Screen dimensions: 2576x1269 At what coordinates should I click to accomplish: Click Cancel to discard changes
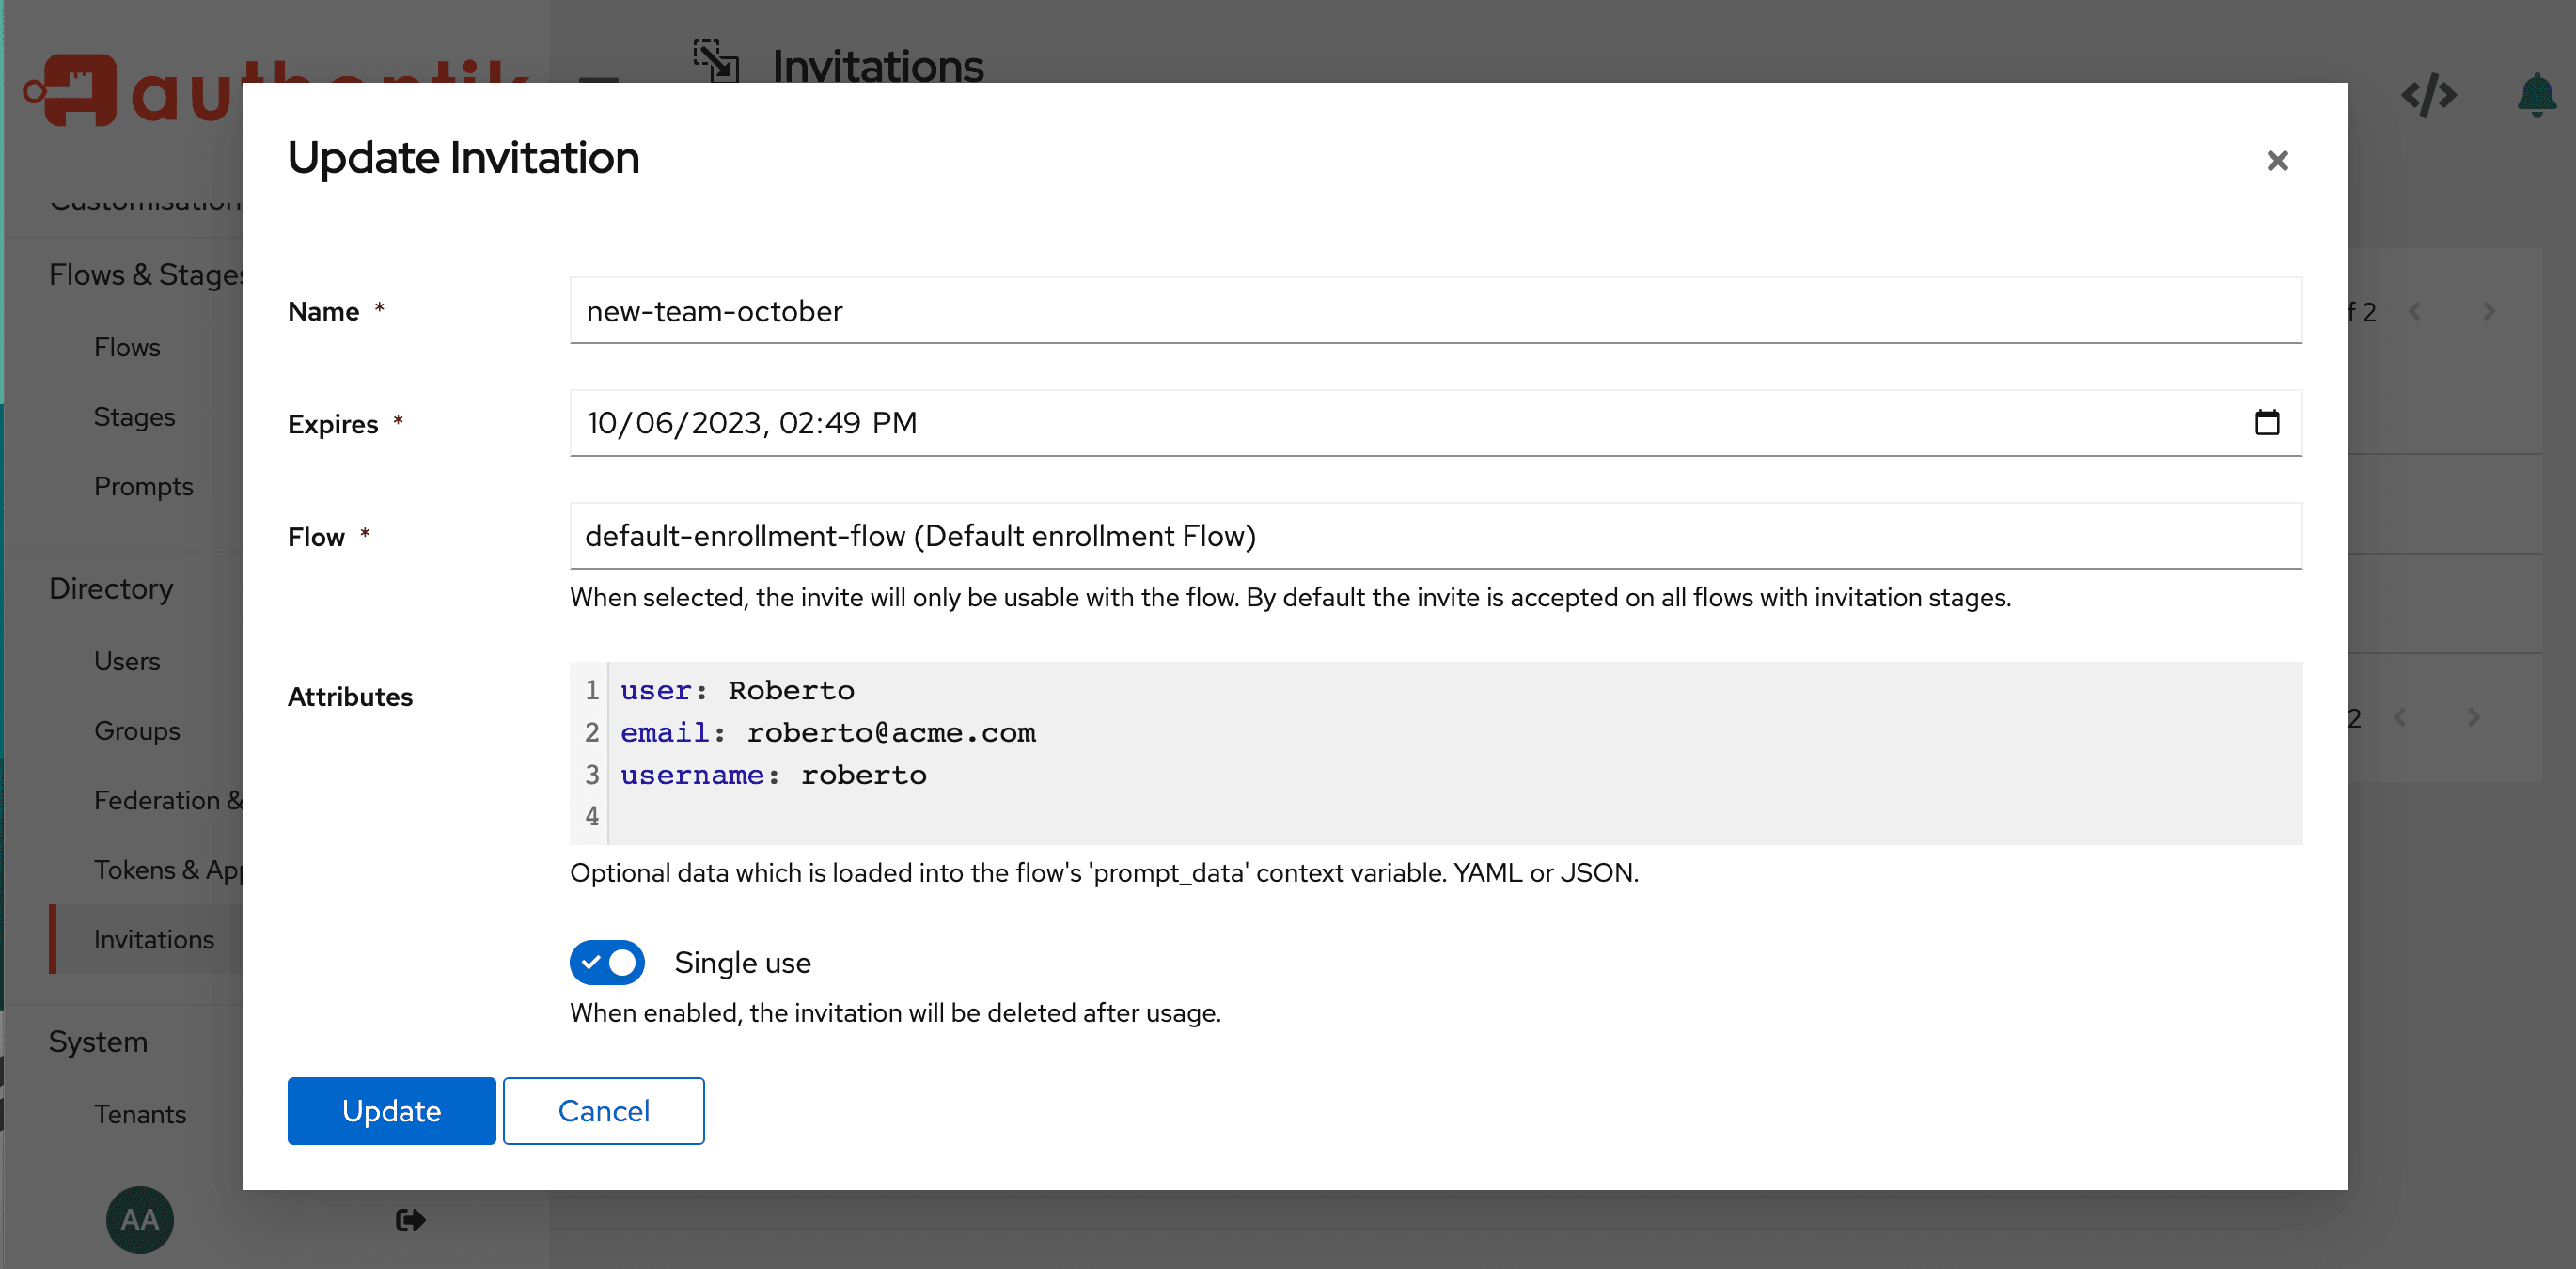603,1110
